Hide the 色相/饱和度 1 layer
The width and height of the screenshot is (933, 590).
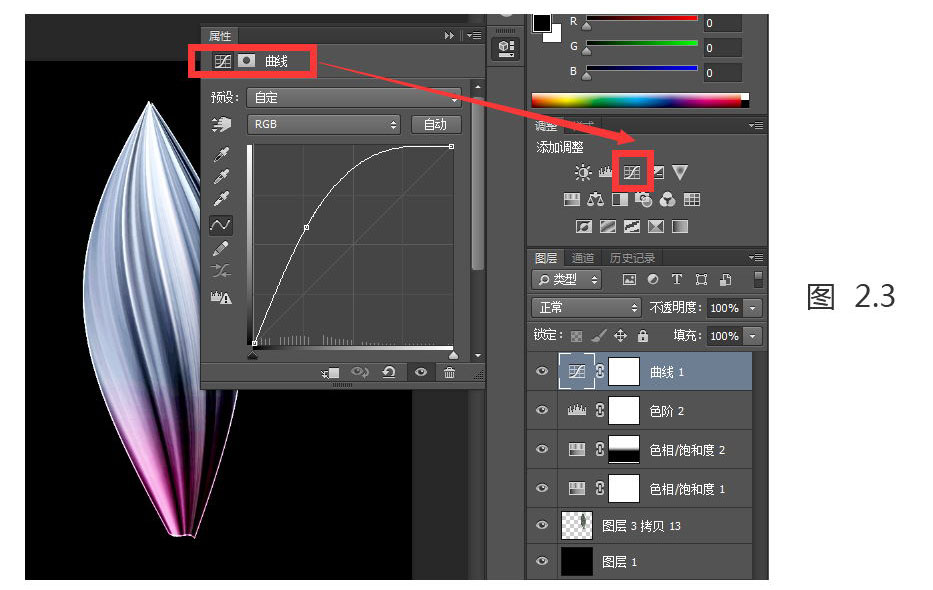[542, 488]
